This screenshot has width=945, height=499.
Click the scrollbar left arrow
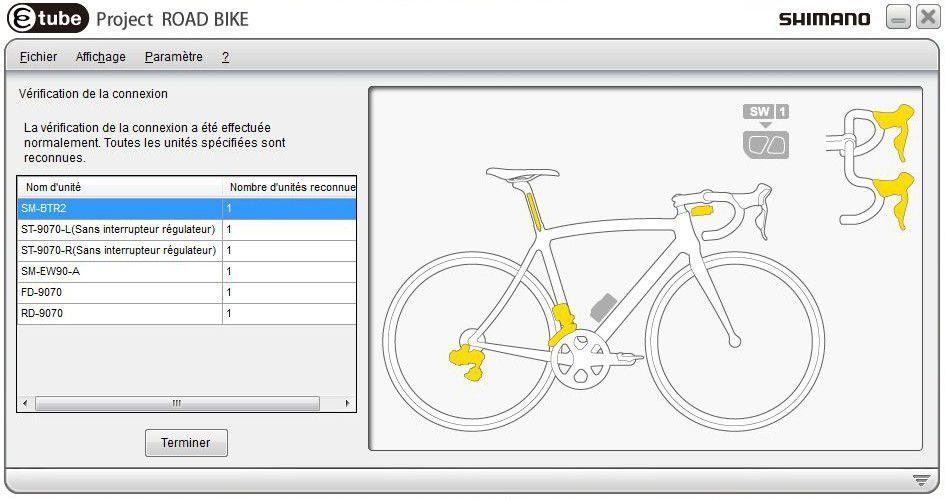coord(25,403)
